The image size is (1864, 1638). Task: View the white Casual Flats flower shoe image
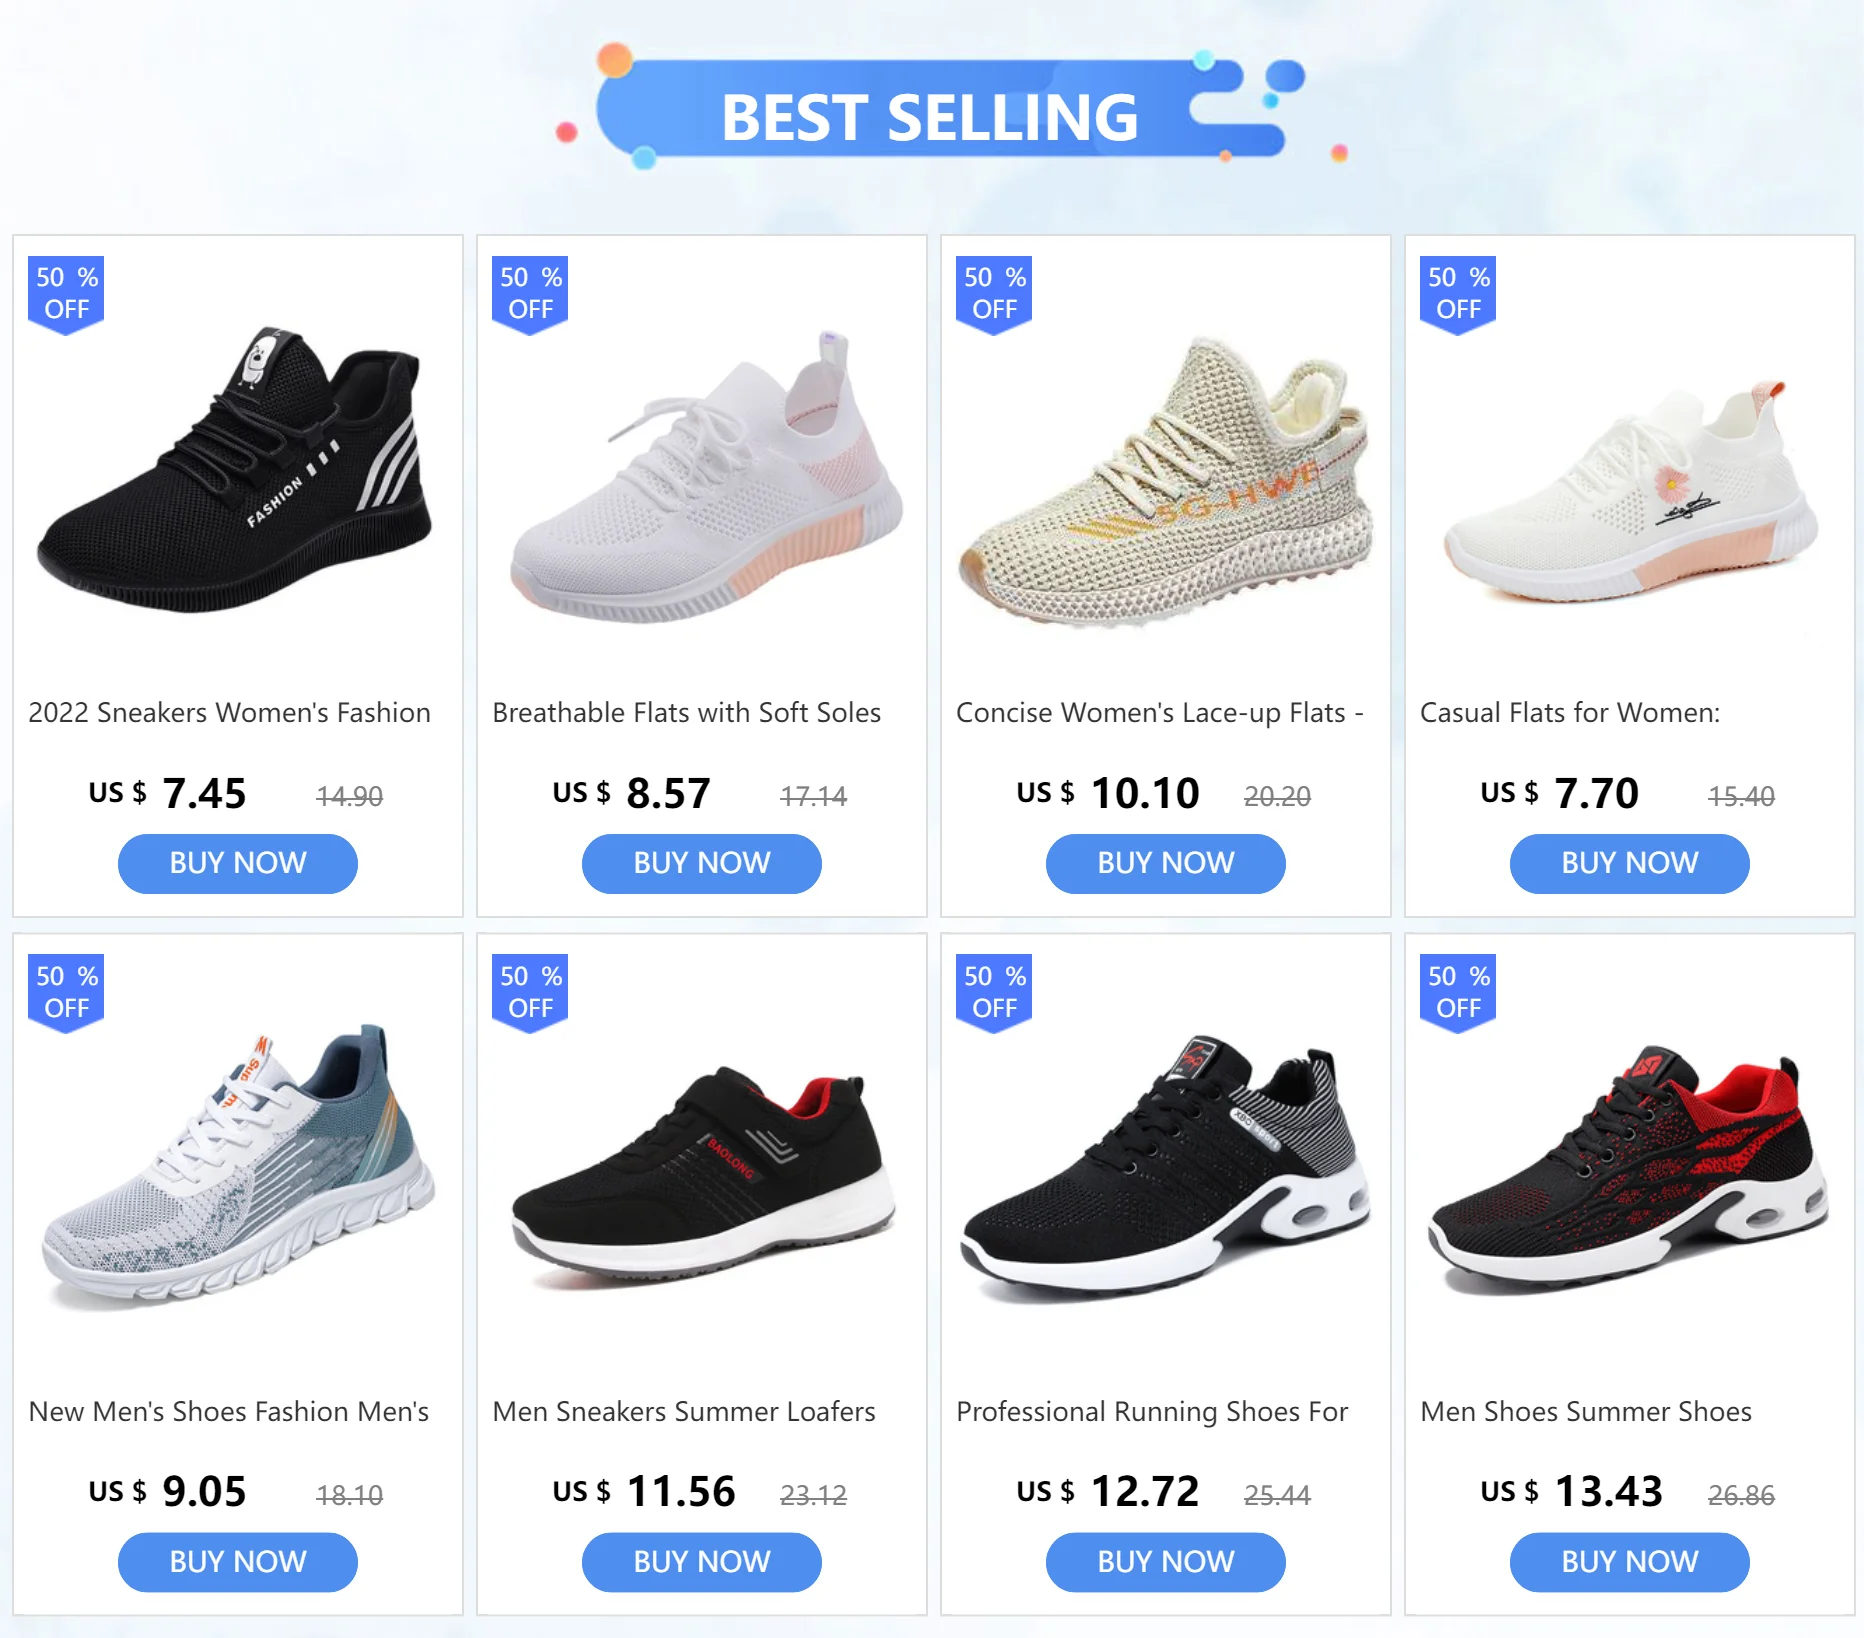[1630, 490]
